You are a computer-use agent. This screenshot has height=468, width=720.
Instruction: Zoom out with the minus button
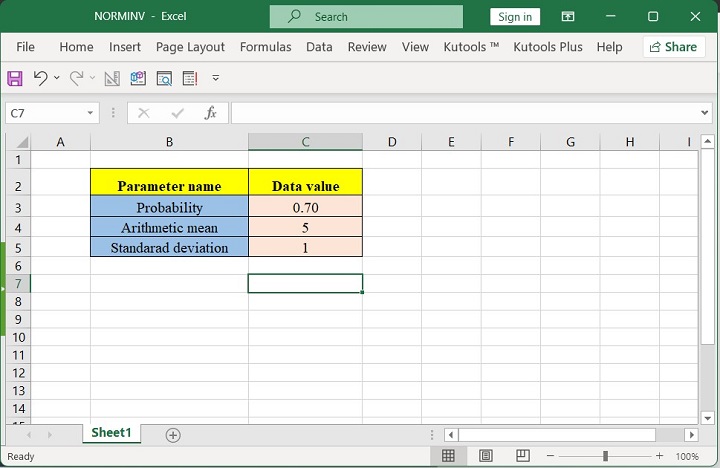coord(550,456)
